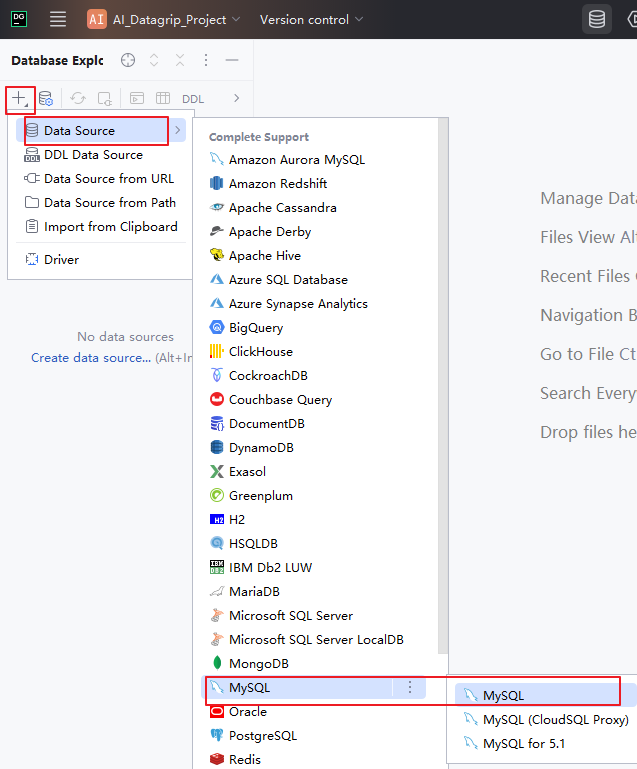Select Redis
The width and height of the screenshot is (637, 769).
tap(314, 760)
